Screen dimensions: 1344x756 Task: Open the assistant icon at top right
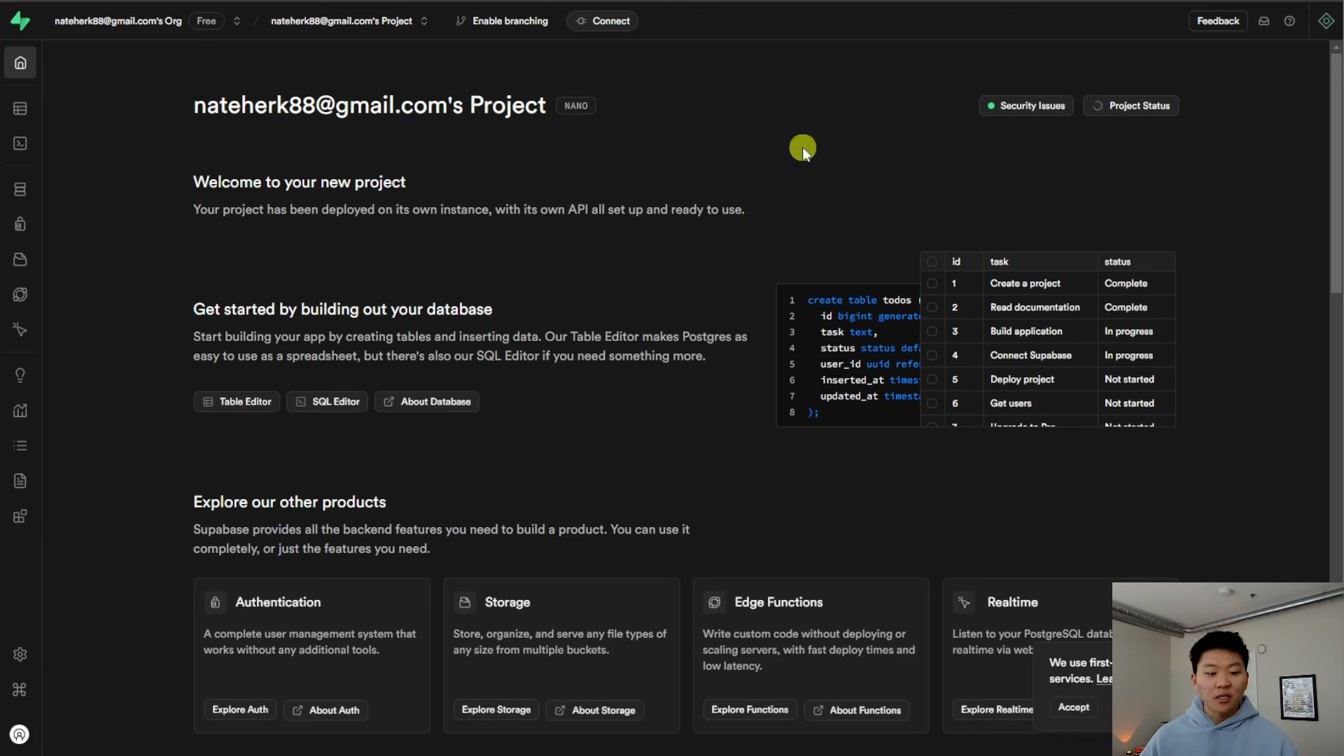coord(1326,21)
